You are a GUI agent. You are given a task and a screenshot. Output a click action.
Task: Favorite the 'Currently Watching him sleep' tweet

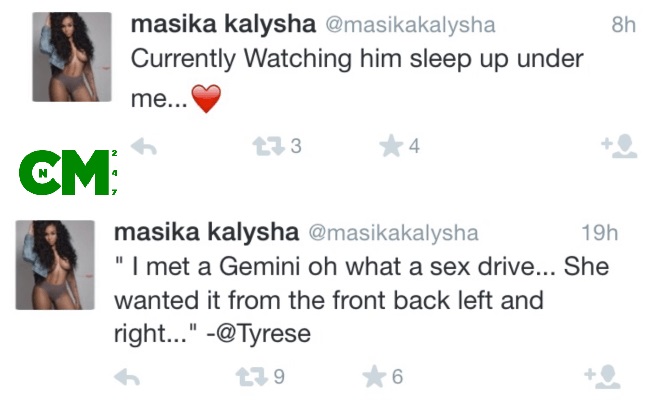(x=391, y=147)
